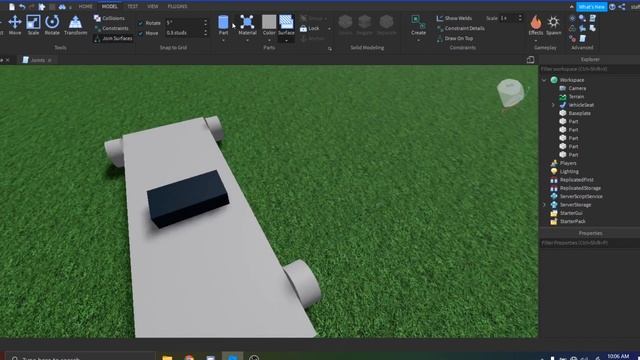640x360 pixels.
Task: Select StarterGui in Explorer
Action: (x=571, y=213)
